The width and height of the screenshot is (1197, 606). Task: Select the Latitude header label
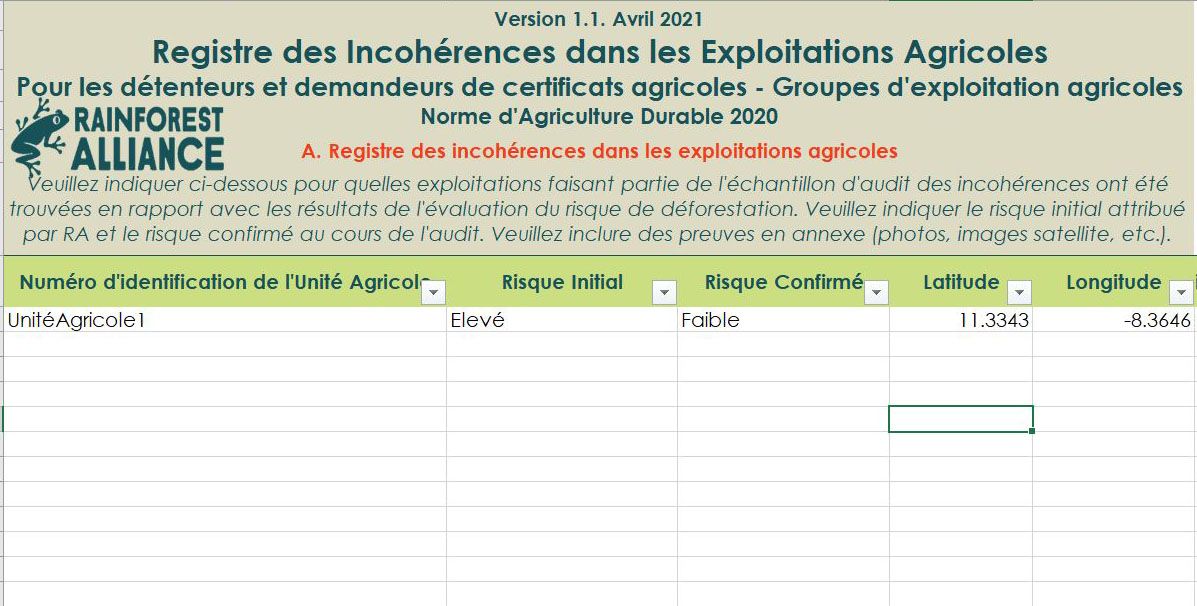coord(960,282)
